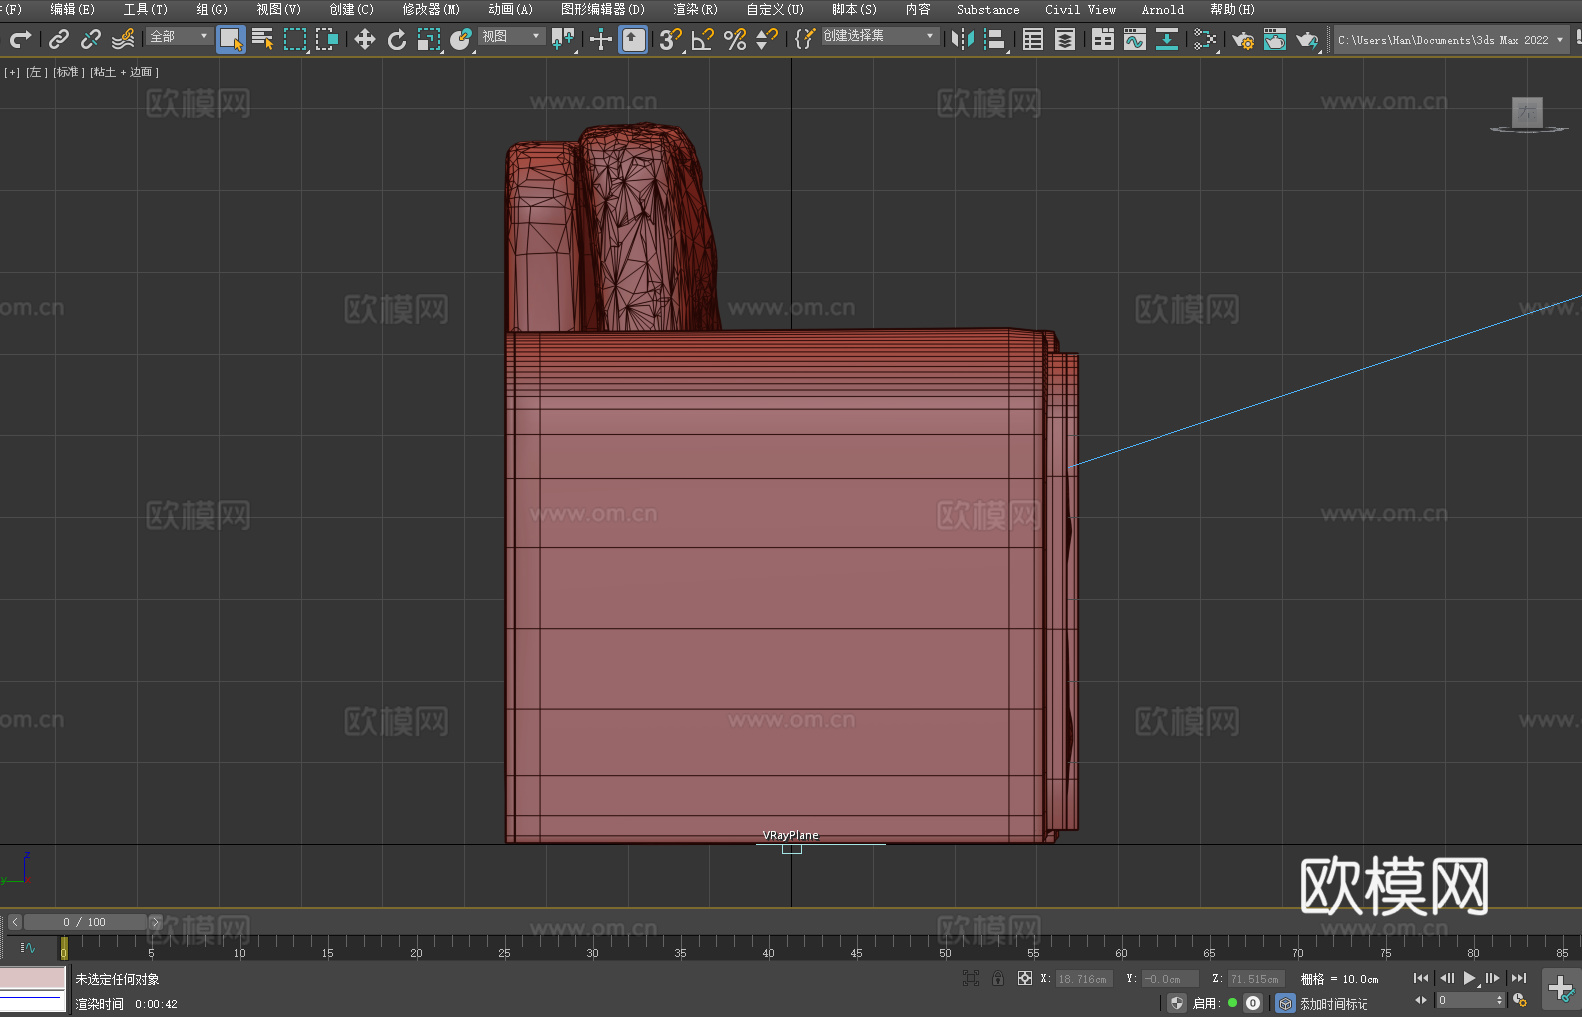Open Curve Editor icon

click(1135, 39)
